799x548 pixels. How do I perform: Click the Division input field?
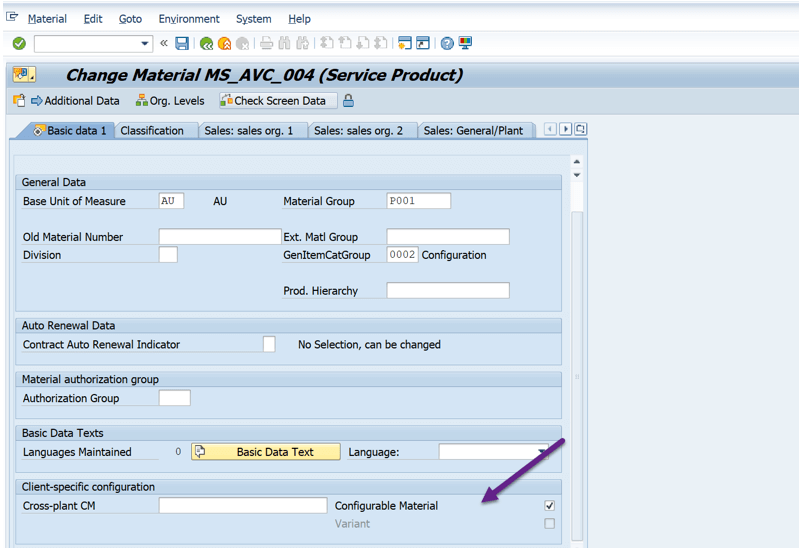[168, 254]
